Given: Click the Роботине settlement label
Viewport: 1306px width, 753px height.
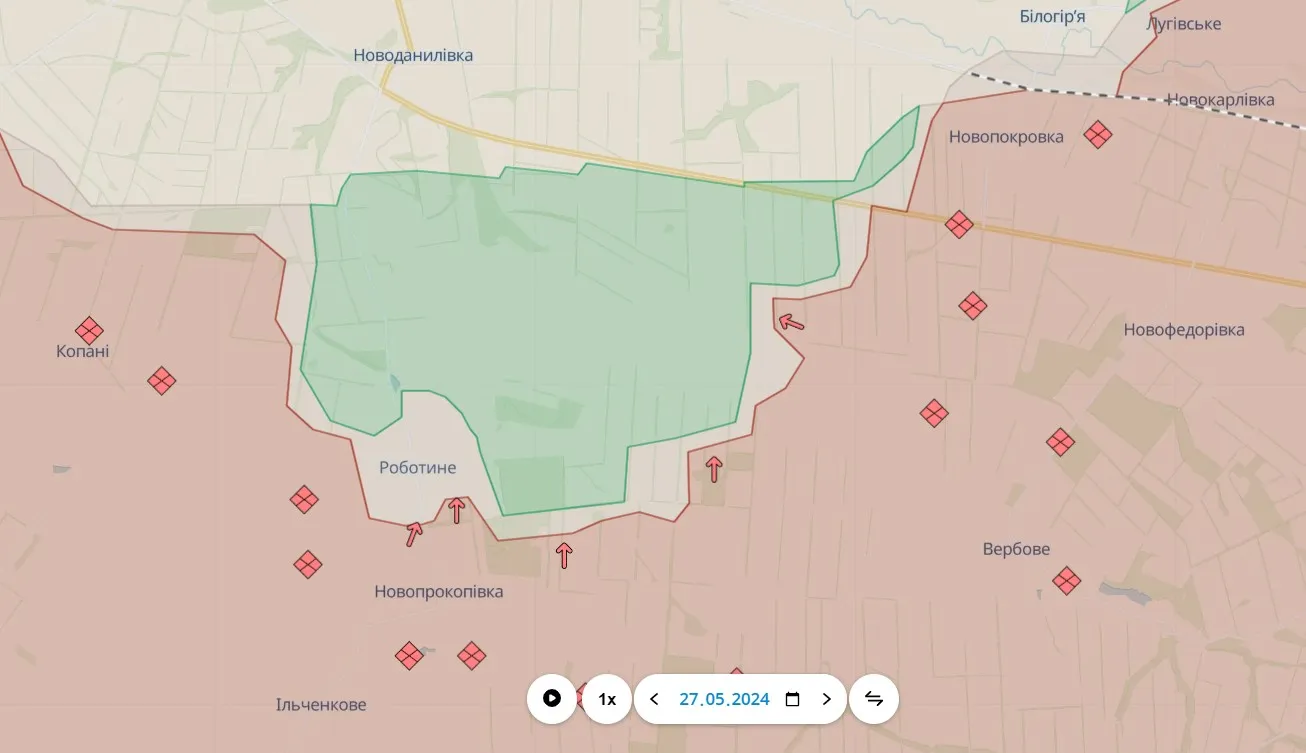Looking at the screenshot, I should pyautogui.click(x=417, y=468).
